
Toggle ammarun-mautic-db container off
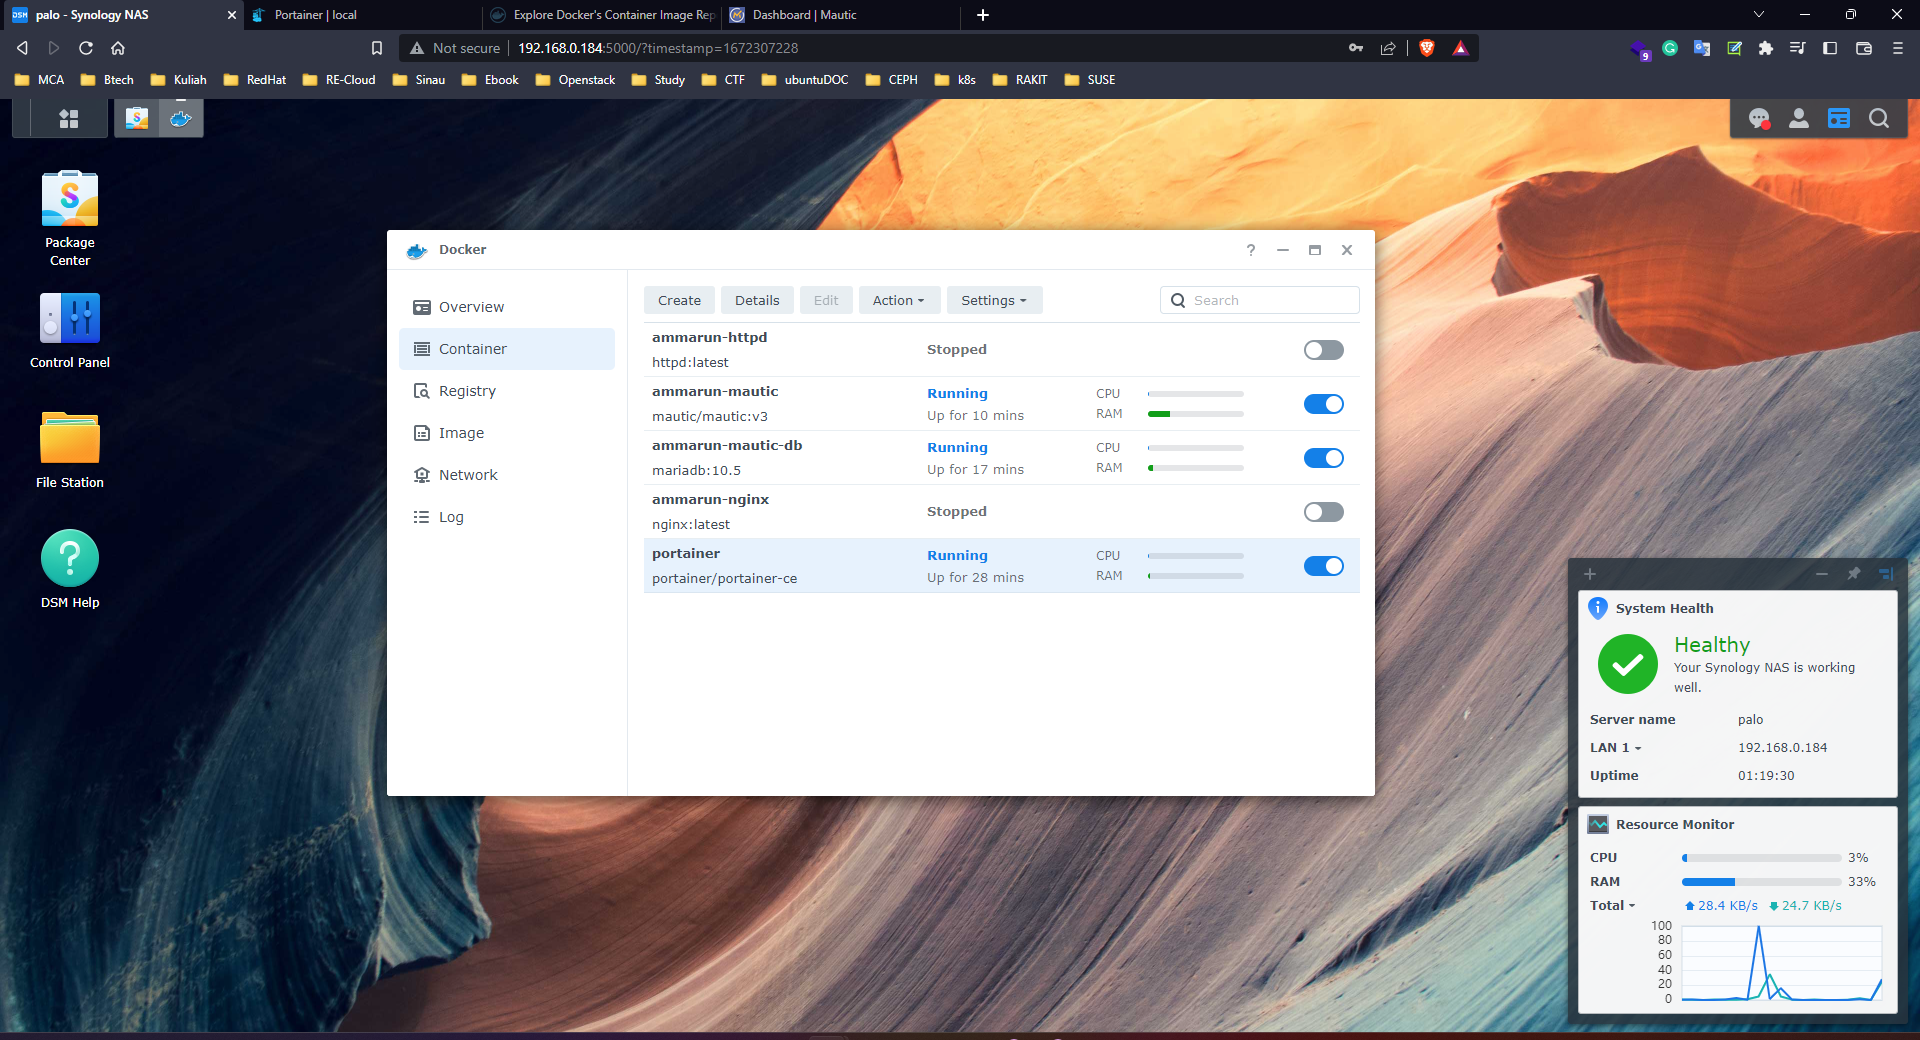[1324, 458]
